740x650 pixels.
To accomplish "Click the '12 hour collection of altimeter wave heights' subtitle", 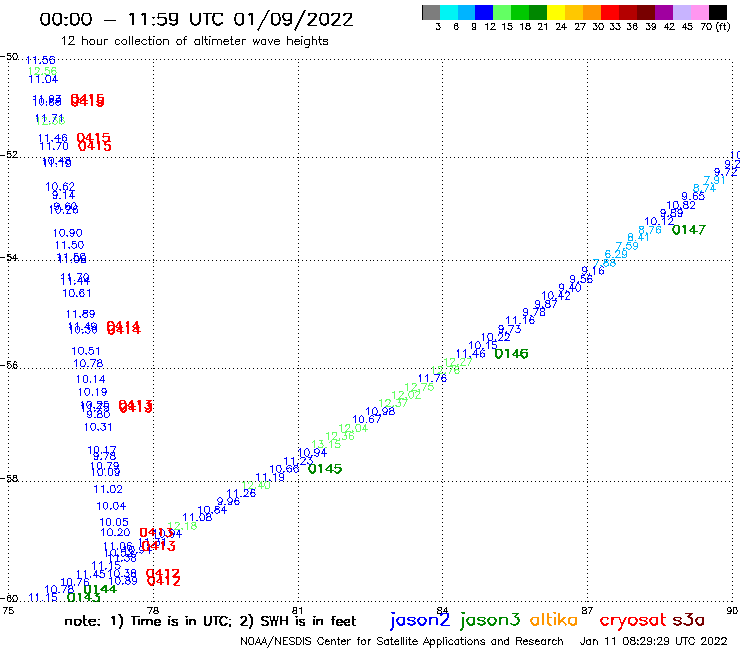I will pos(194,41).
